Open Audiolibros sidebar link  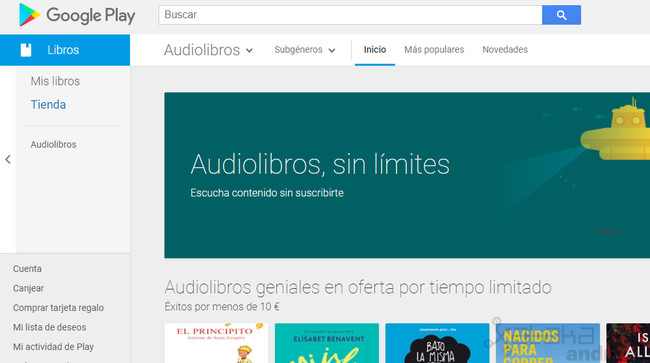pos(53,145)
